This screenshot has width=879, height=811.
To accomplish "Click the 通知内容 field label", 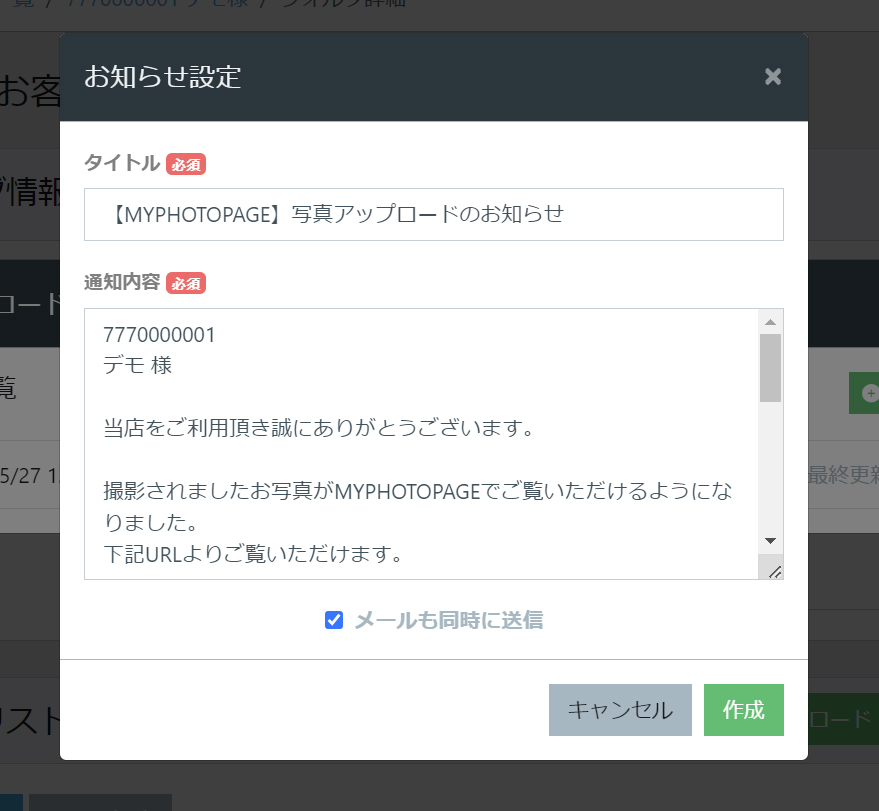I will click(x=122, y=283).
